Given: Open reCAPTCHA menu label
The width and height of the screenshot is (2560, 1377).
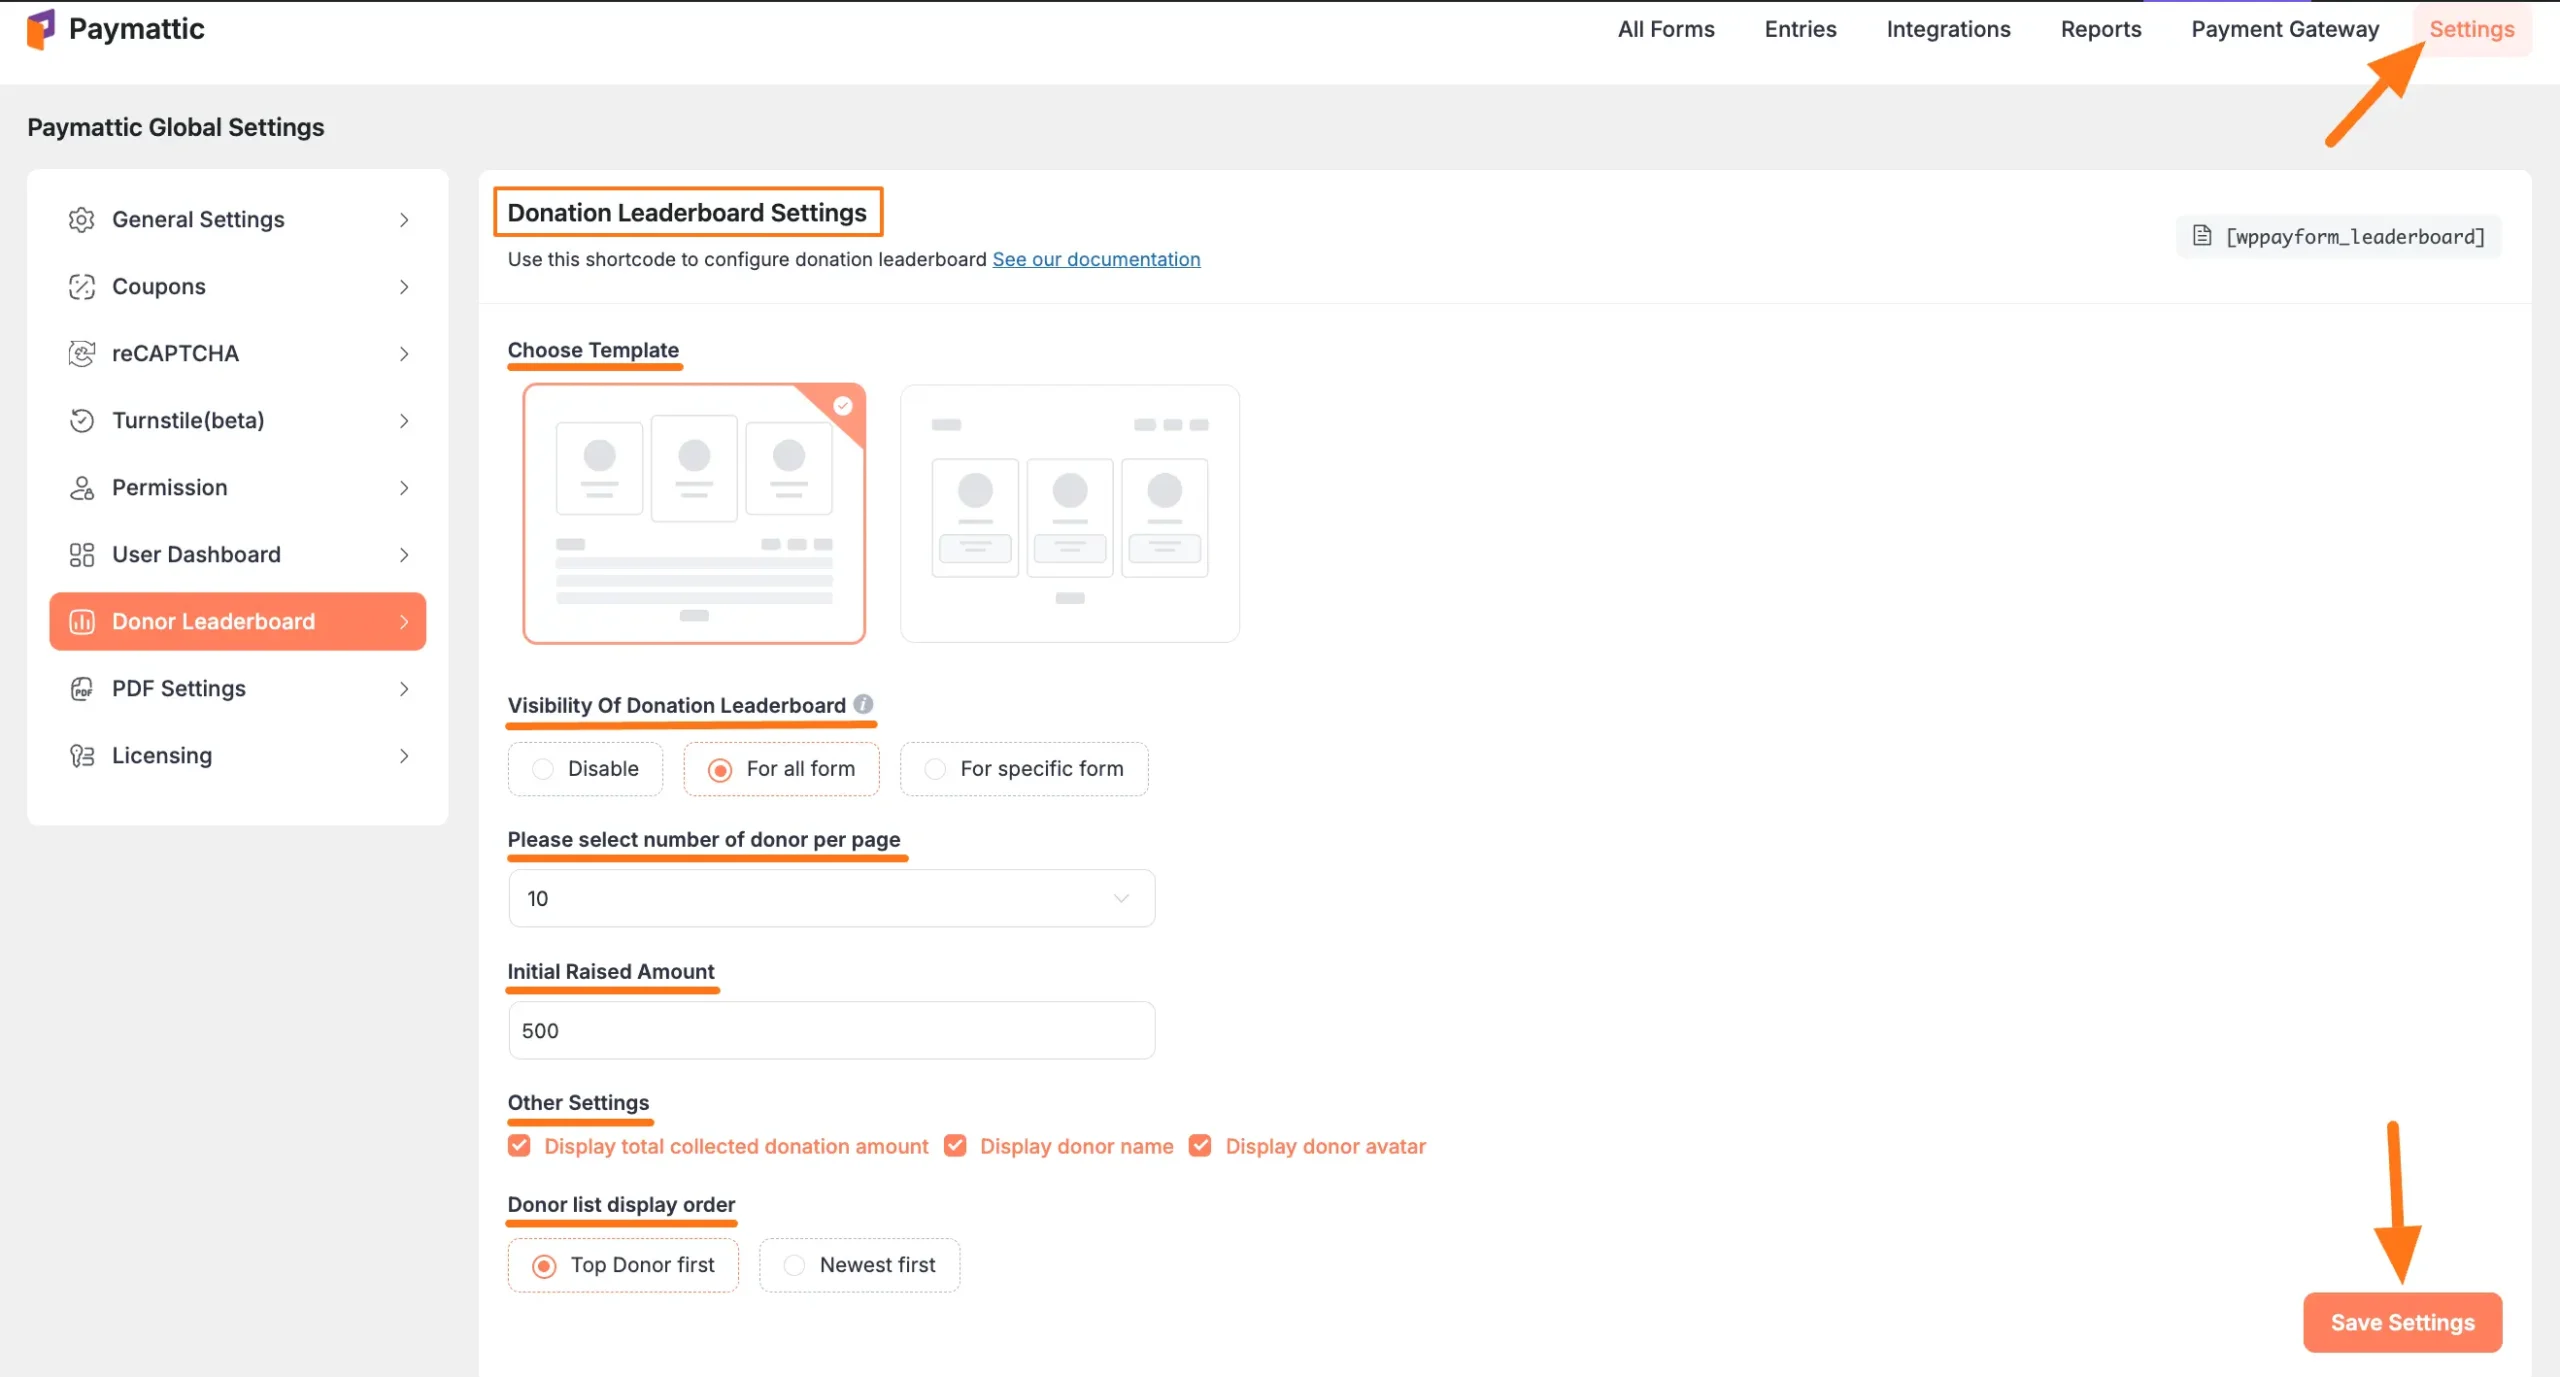Looking at the screenshot, I should pyautogui.click(x=175, y=354).
